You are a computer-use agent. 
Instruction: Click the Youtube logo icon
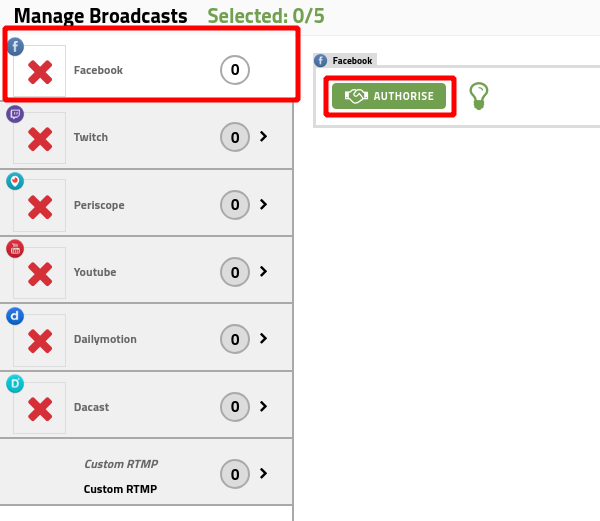tap(15, 249)
